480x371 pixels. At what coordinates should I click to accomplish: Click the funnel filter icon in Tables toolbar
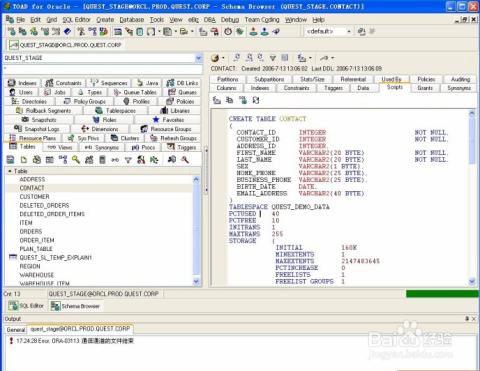[x=128, y=160]
